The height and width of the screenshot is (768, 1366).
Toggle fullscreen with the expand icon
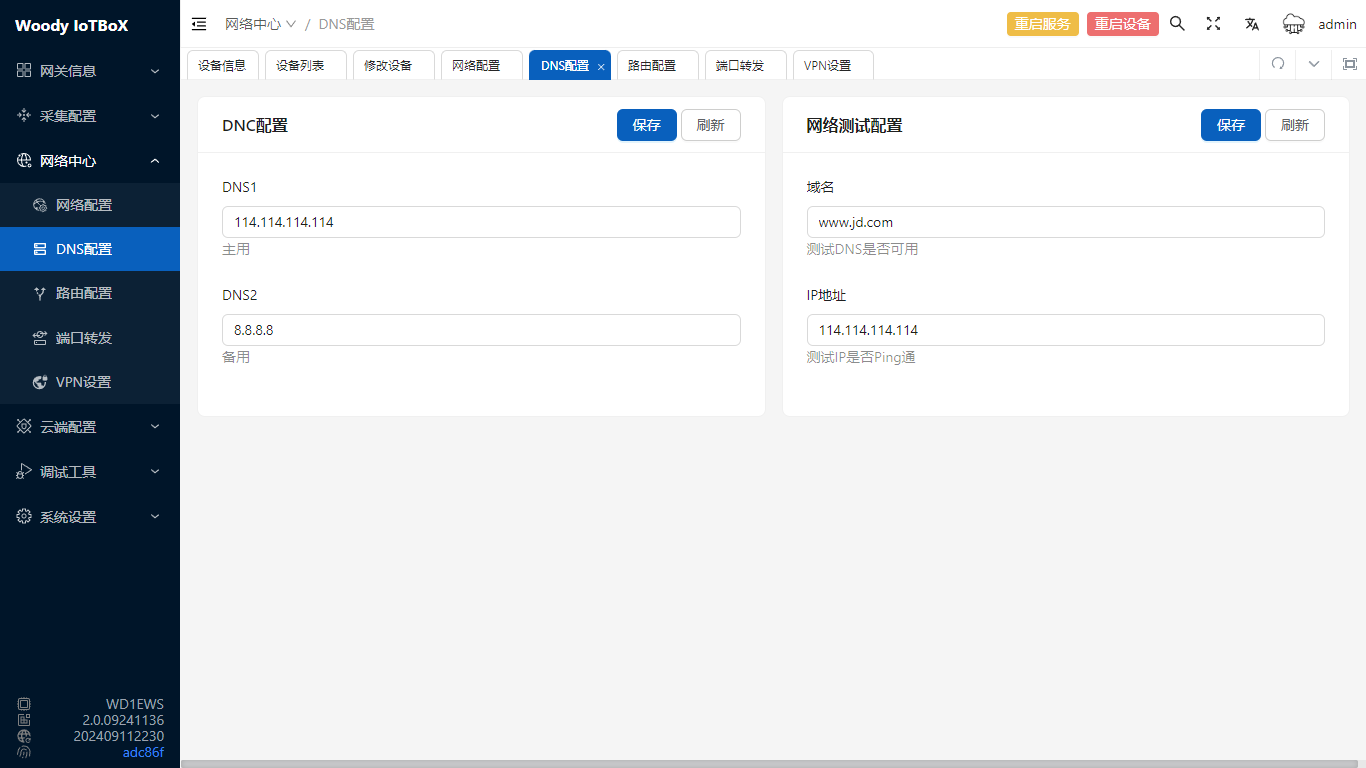pyautogui.click(x=1213, y=24)
